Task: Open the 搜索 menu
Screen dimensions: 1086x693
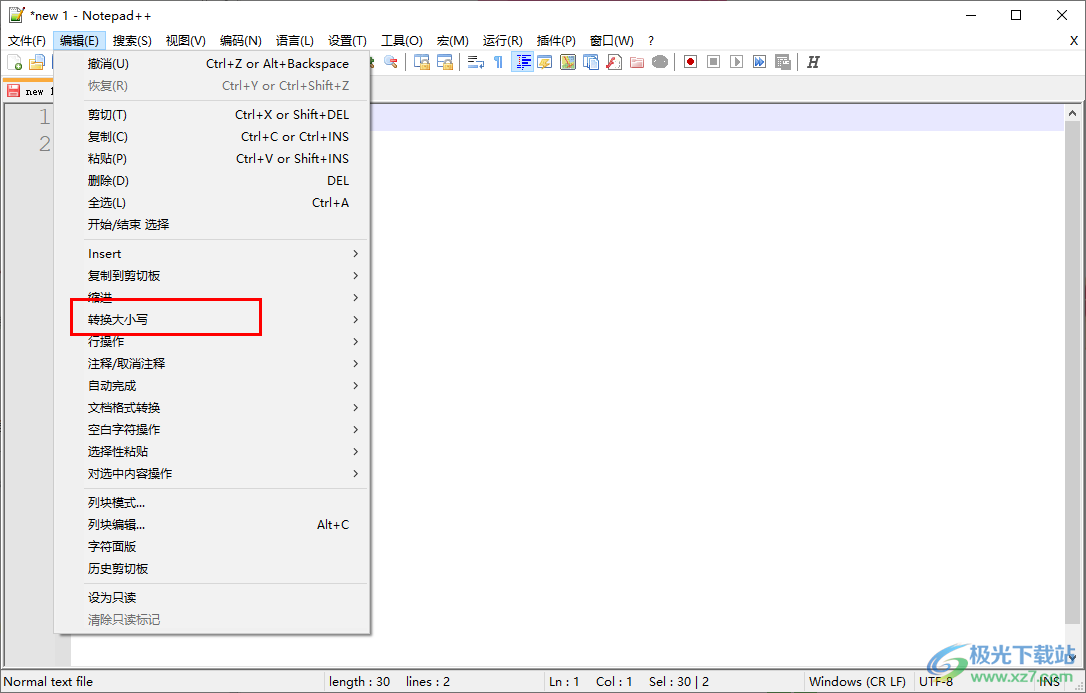Action: pyautogui.click(x=132, y=40)
